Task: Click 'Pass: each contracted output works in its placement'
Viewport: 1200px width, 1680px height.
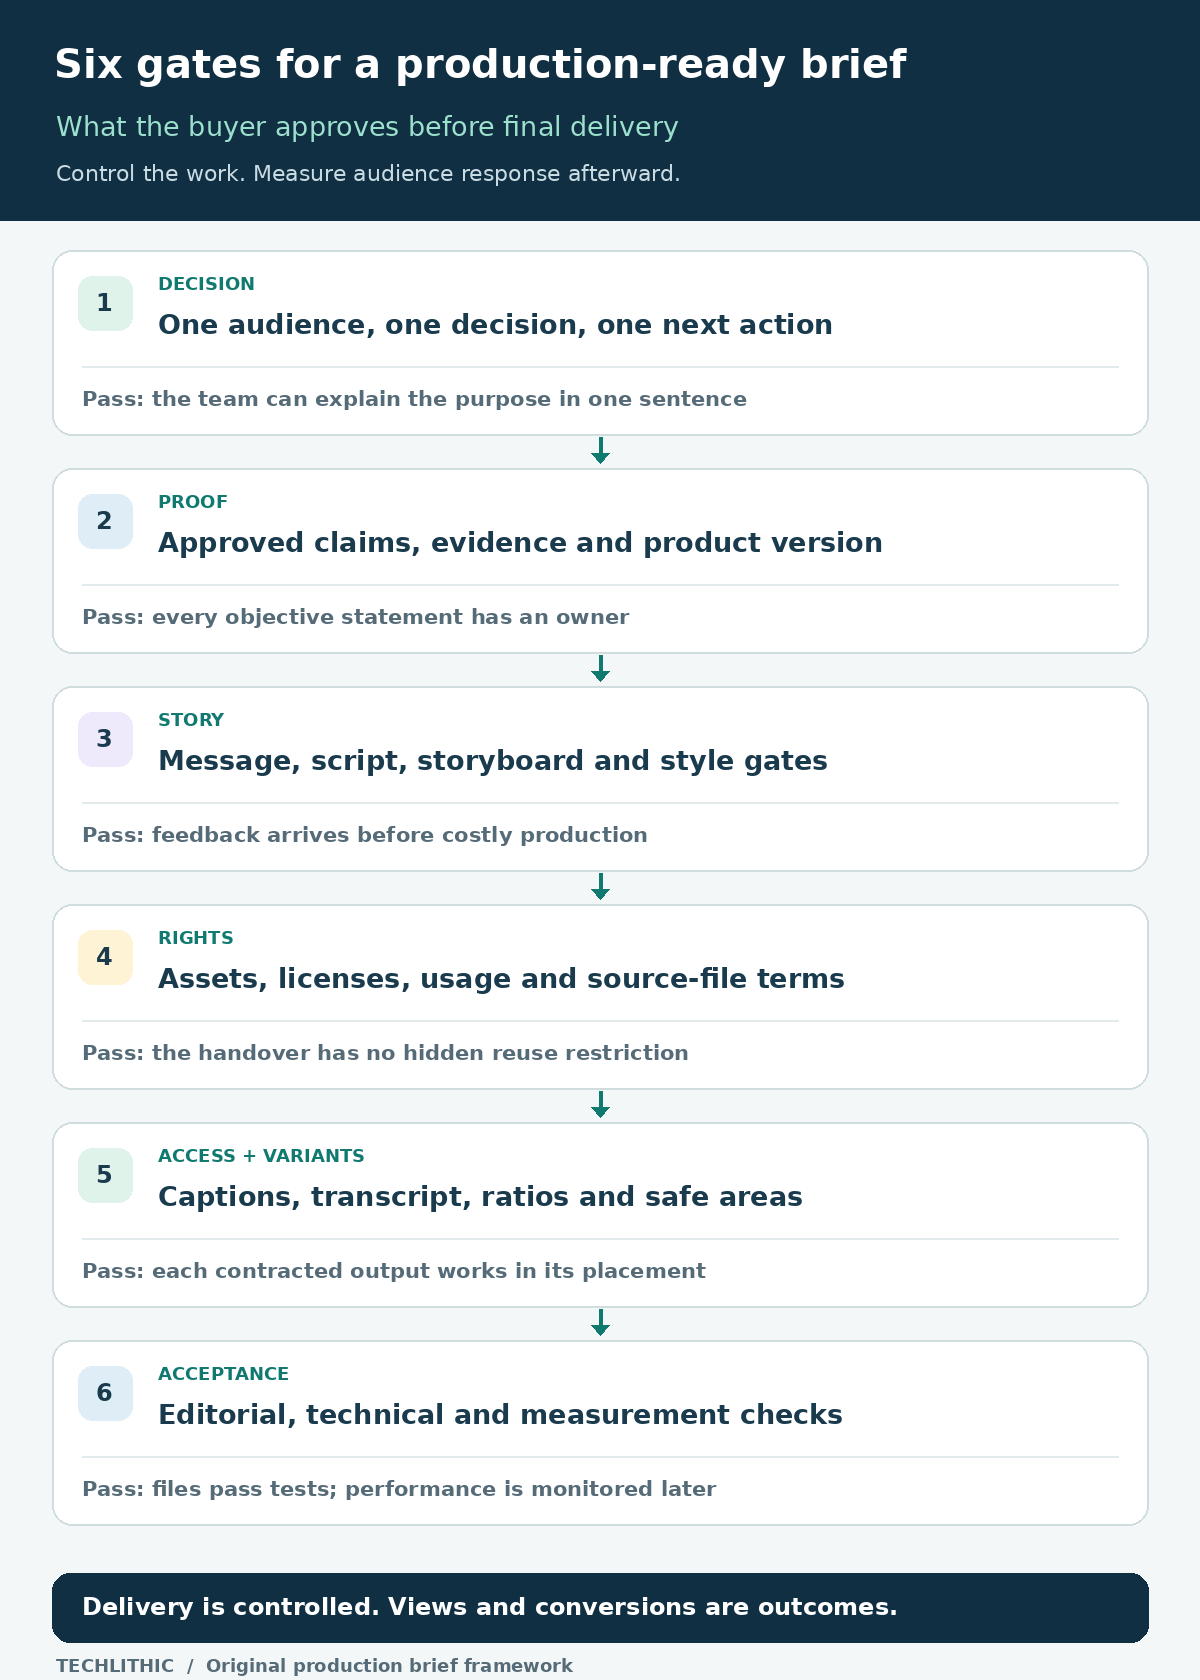Action: point(394,1271)
